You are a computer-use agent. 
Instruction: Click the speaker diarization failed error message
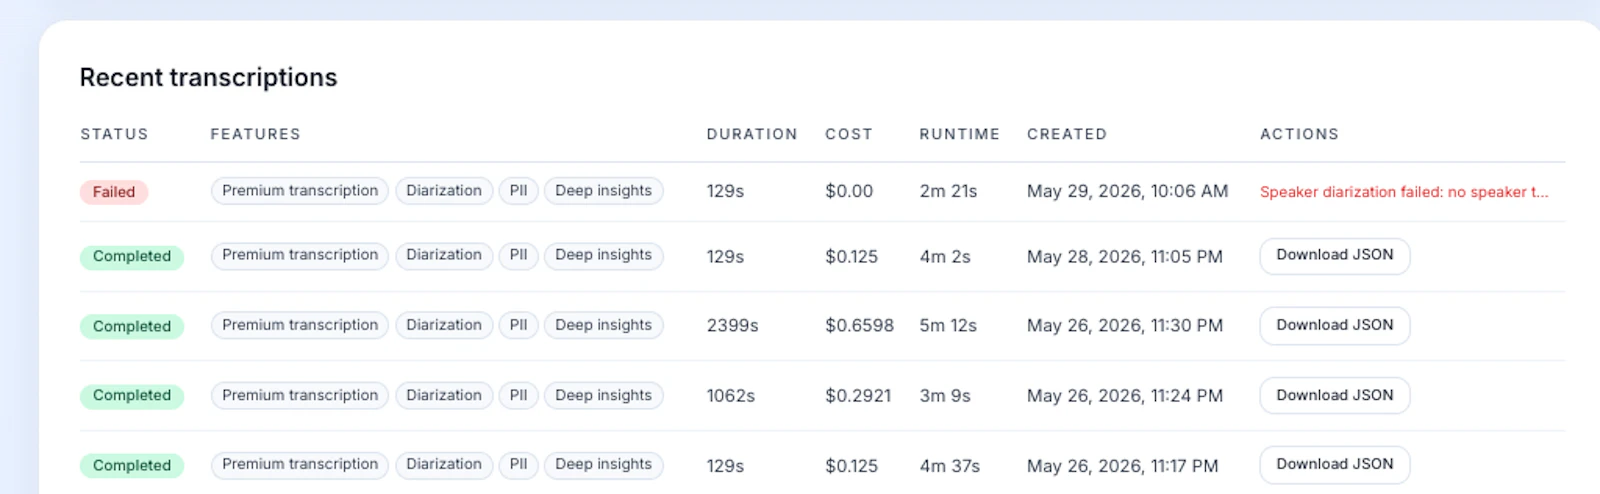[x=1404, y=192]
